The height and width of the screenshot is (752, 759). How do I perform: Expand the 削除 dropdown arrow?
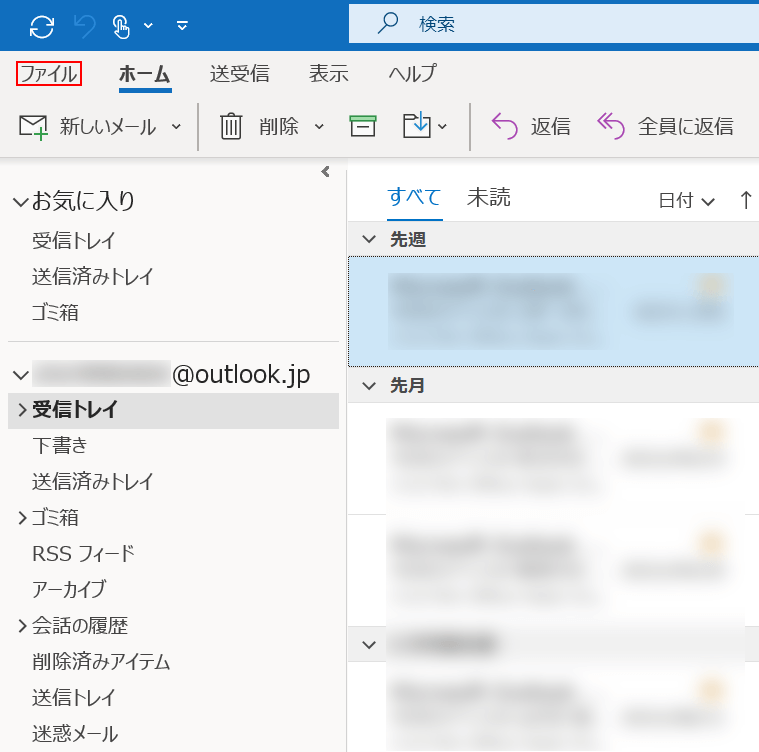pyautogui.click(x=319, y=127)
